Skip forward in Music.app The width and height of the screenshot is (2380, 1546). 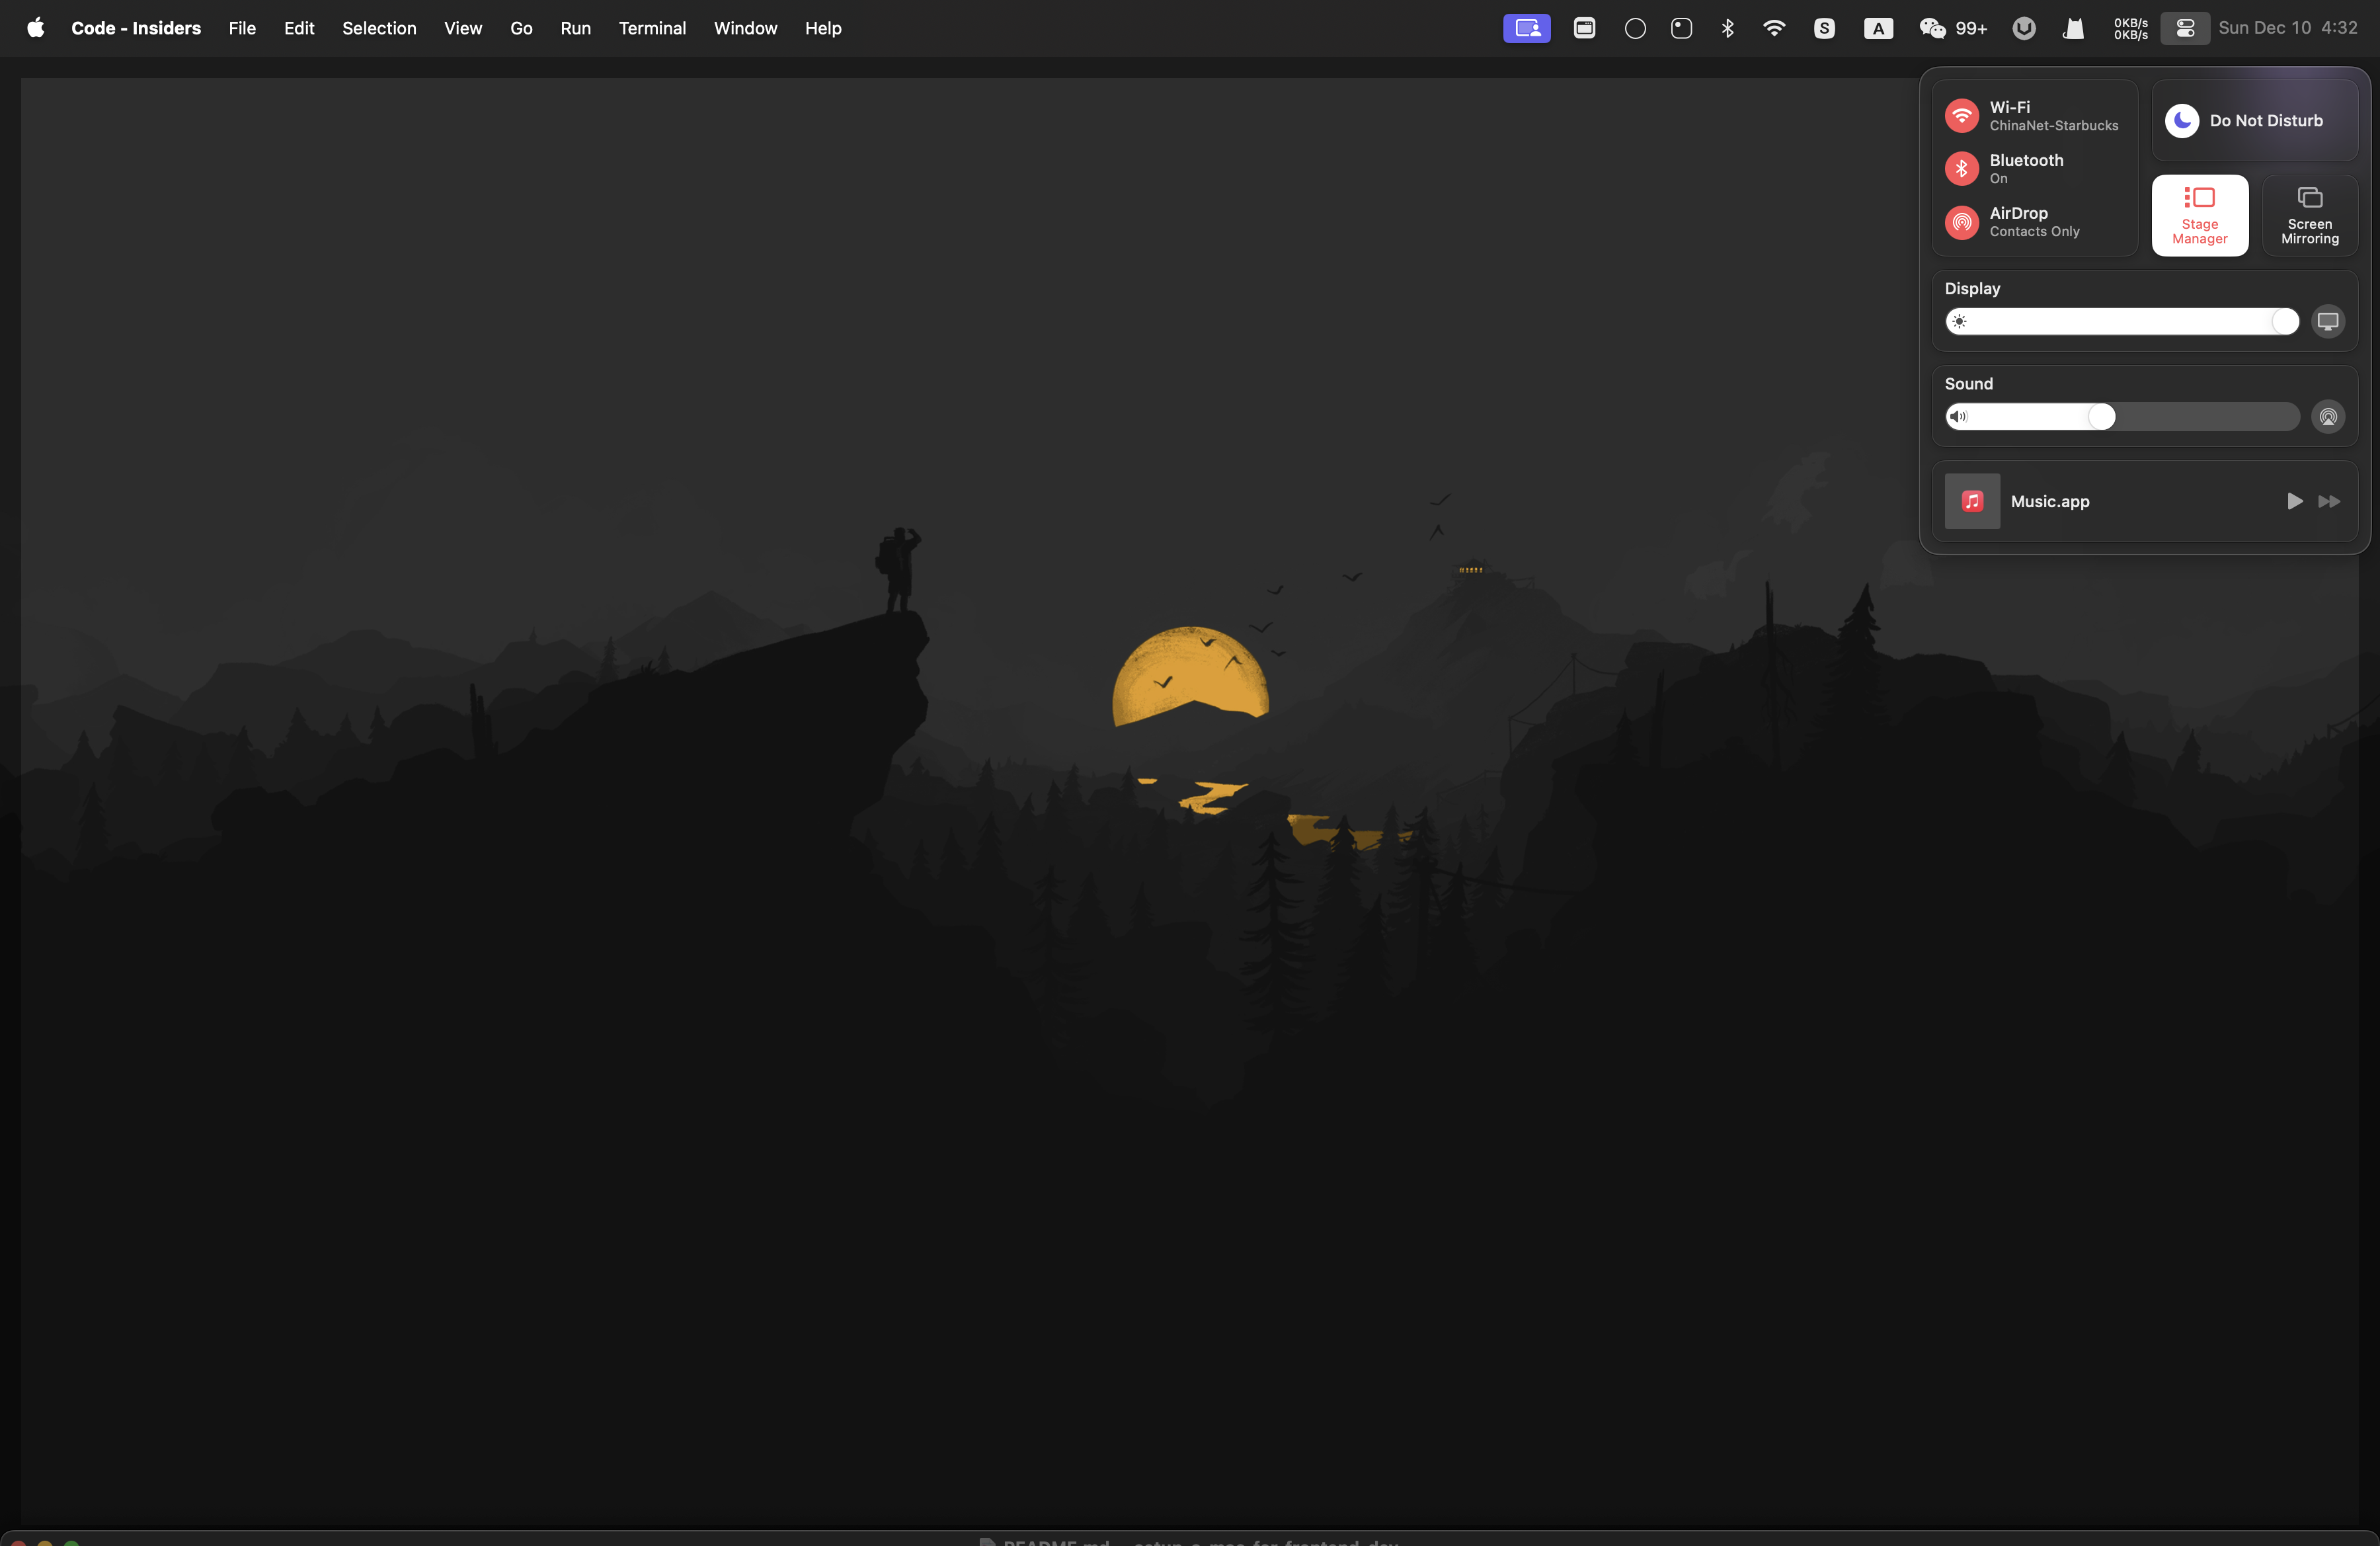2328,501
